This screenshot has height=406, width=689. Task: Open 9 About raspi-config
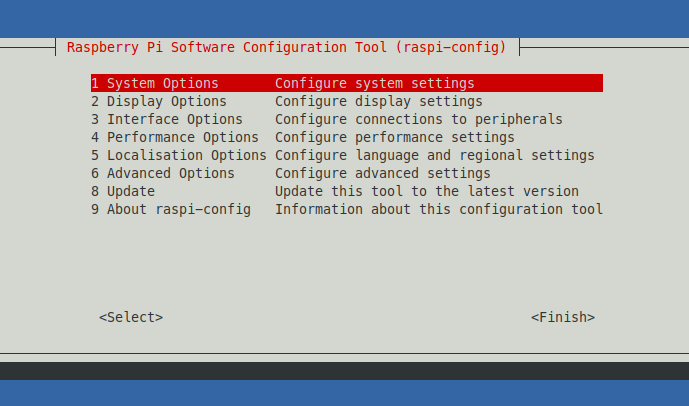coord(347,209)
